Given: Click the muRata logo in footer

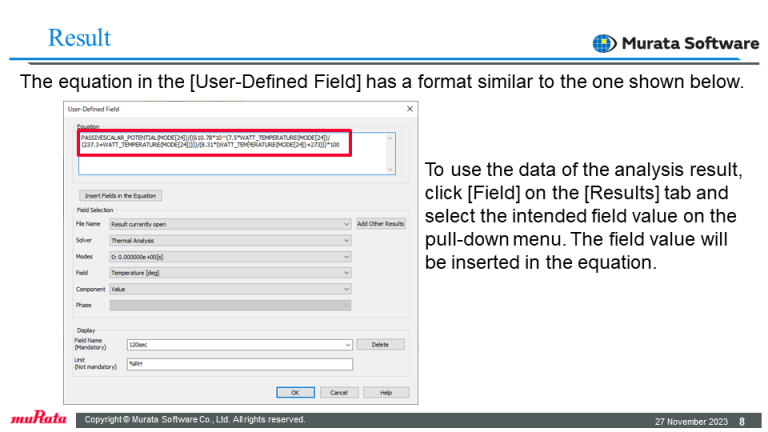Looking at the screenshot, I should point(36,419).
